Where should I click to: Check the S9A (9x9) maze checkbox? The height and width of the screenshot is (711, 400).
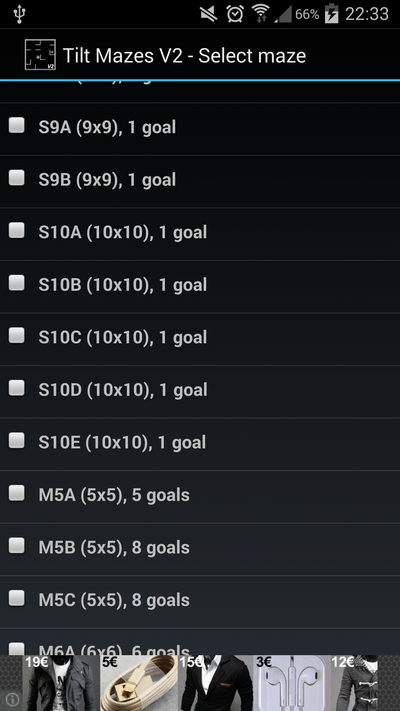pos(17,125)
